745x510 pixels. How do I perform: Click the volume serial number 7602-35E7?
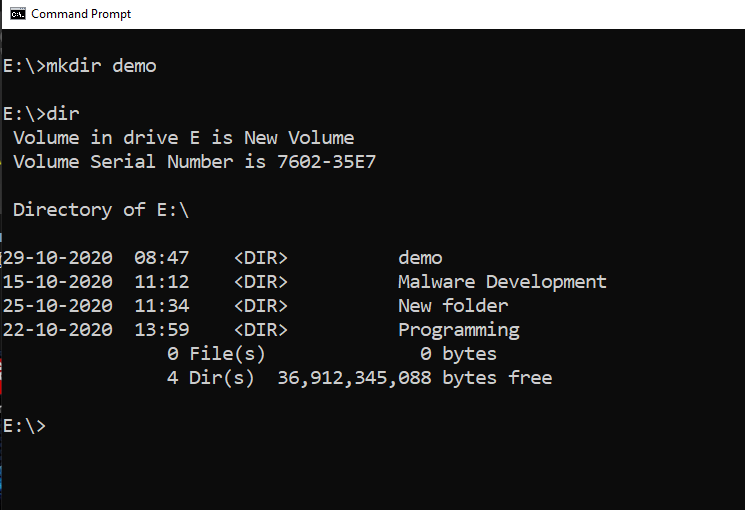tap(326, 162)
